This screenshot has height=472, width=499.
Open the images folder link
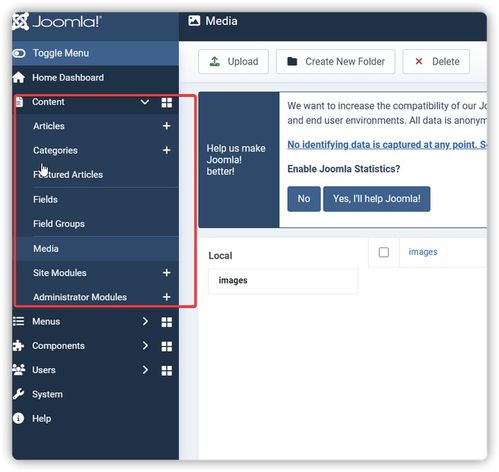click(423, 252)
